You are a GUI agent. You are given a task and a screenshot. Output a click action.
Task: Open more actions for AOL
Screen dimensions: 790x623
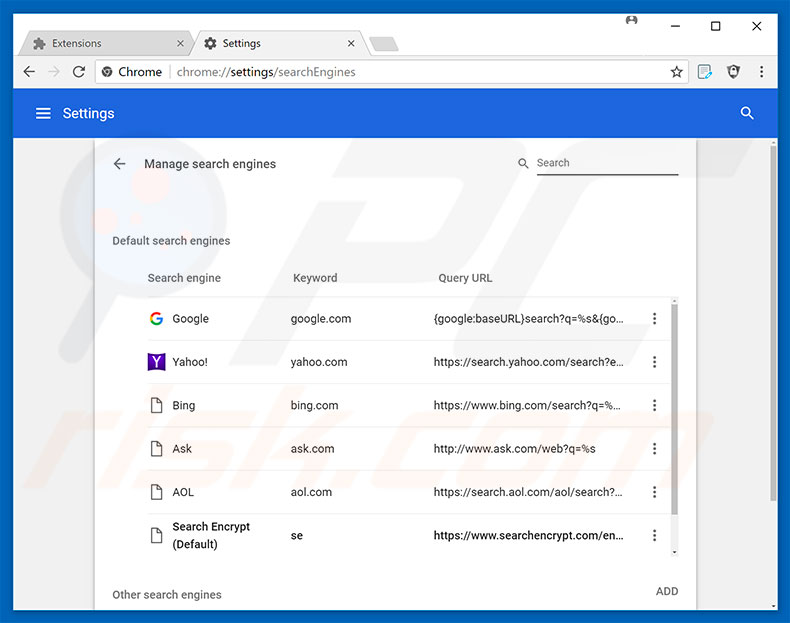tap(654, 492)
